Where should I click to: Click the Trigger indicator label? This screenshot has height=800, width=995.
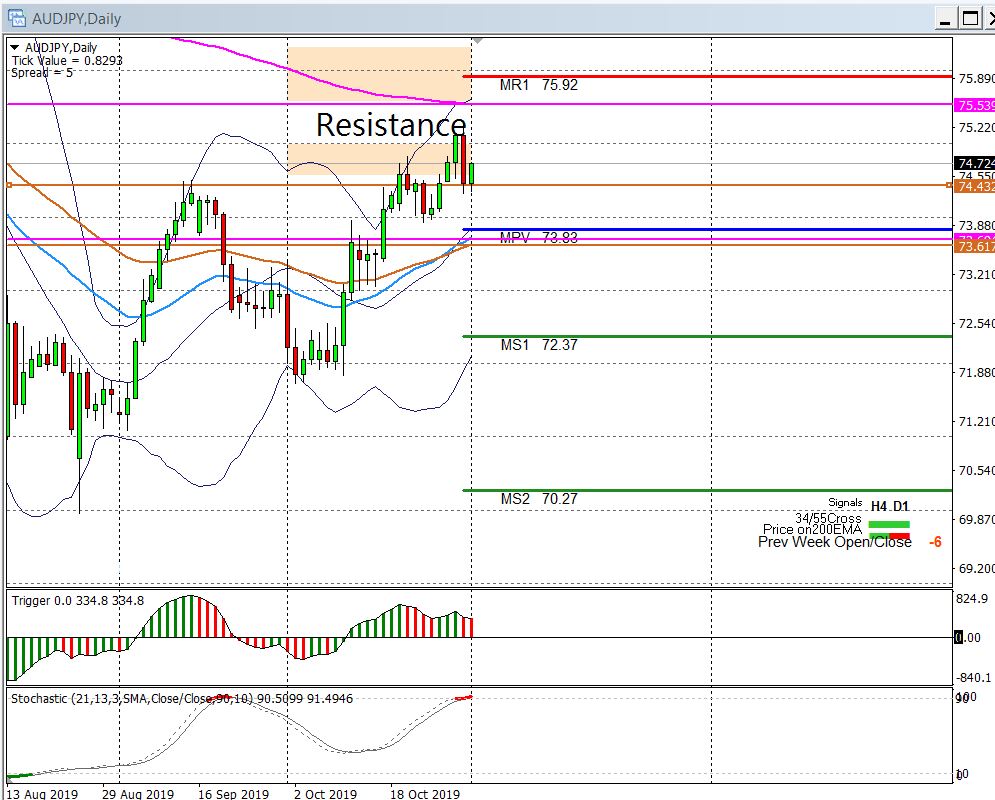[77, 600]
